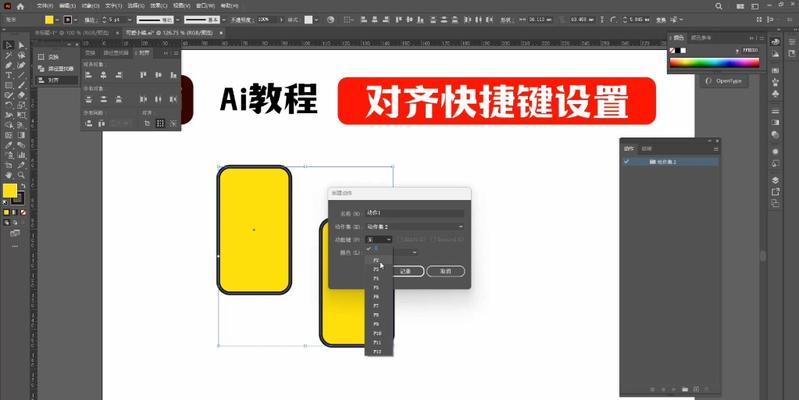Select F5 from the function key list
The image size is (799, 400).
click(377, 287)
